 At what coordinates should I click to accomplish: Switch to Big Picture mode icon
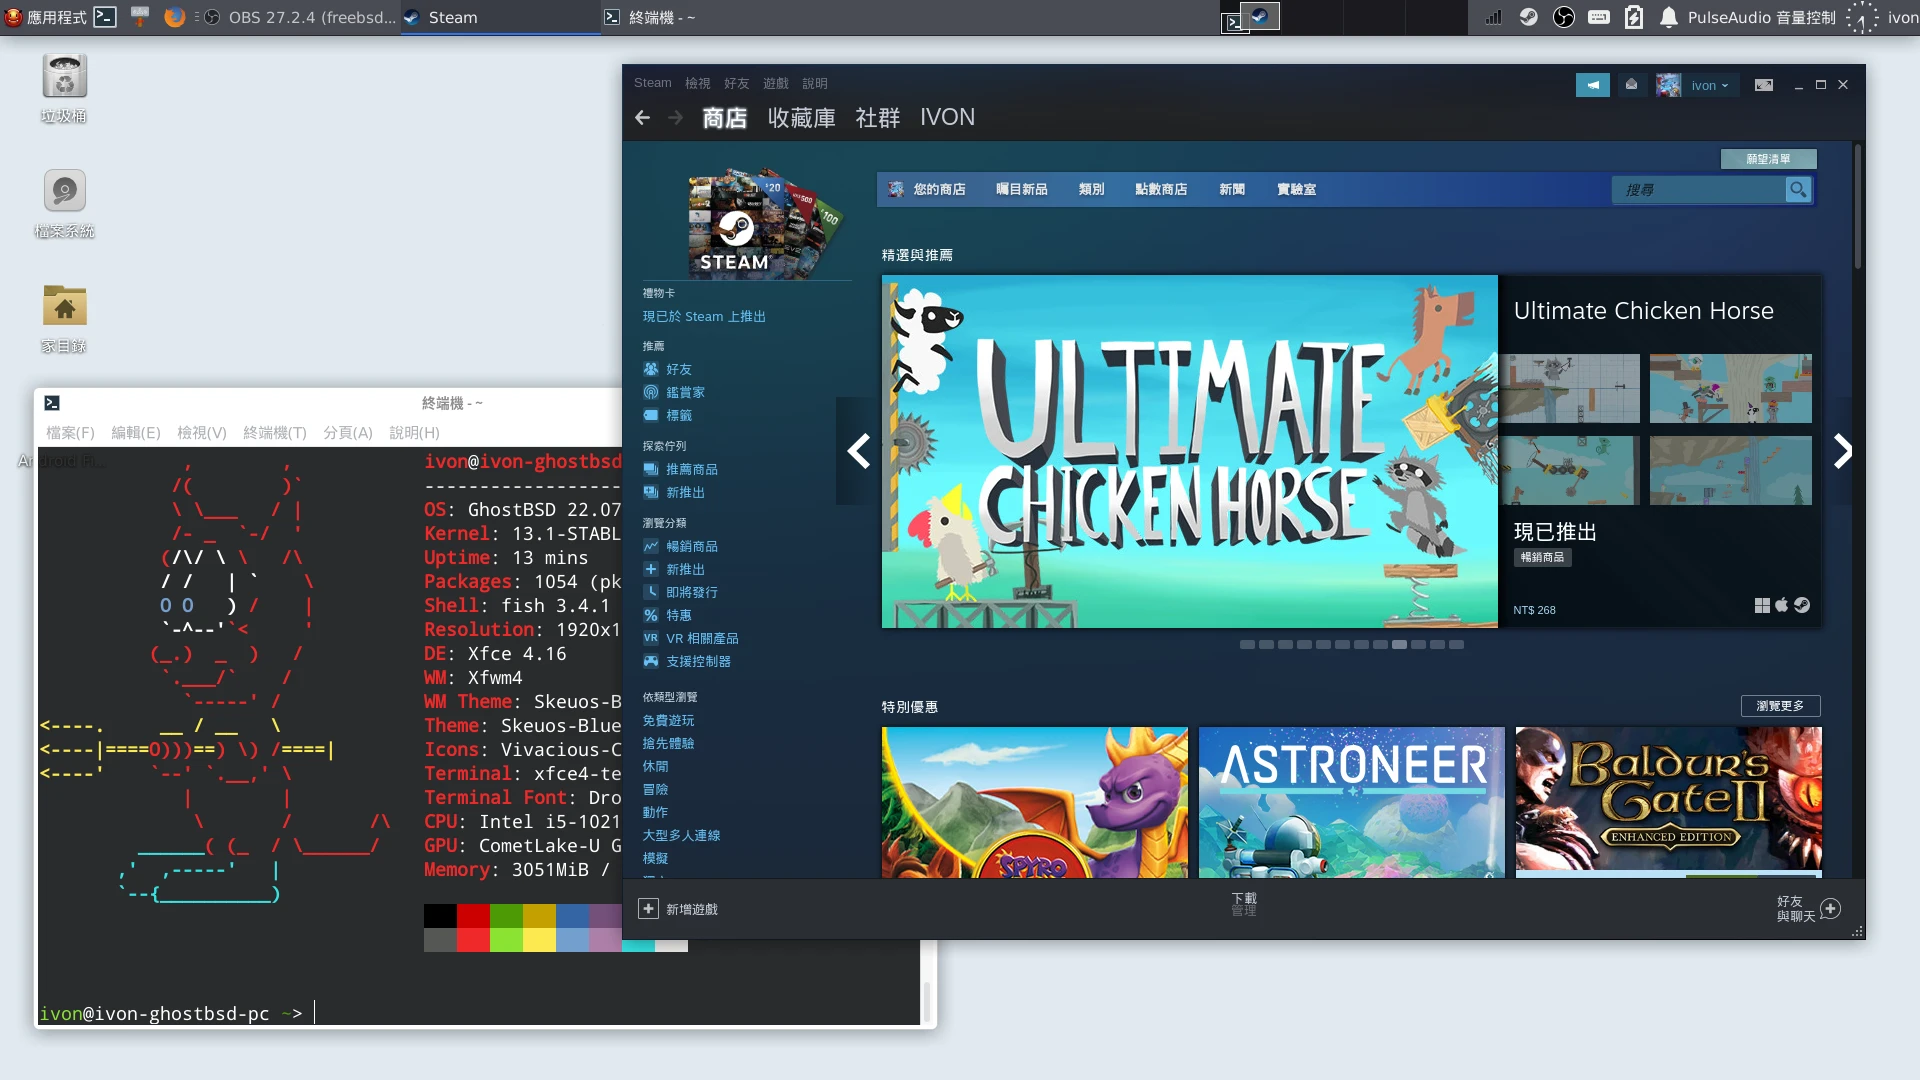point(1764,85)
